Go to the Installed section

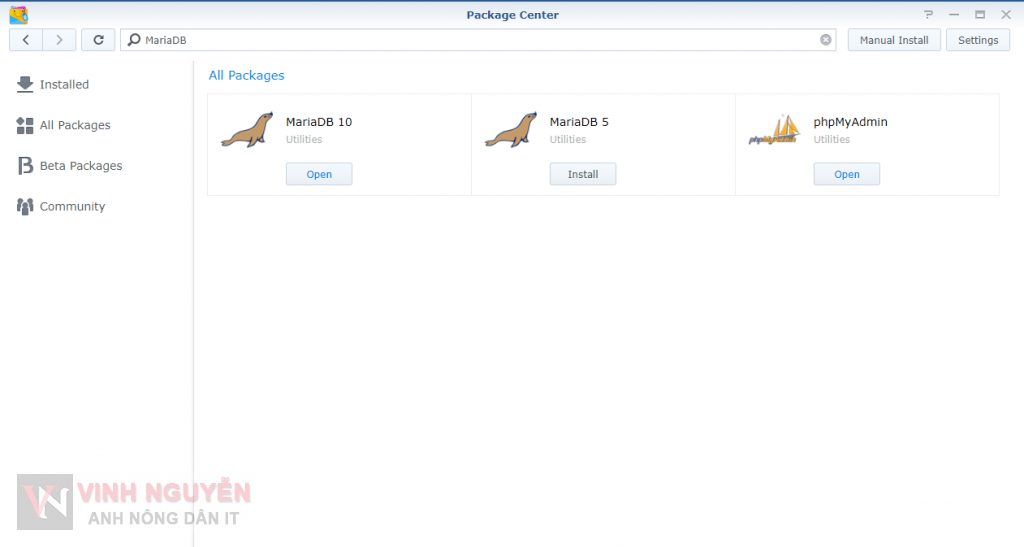64,85
